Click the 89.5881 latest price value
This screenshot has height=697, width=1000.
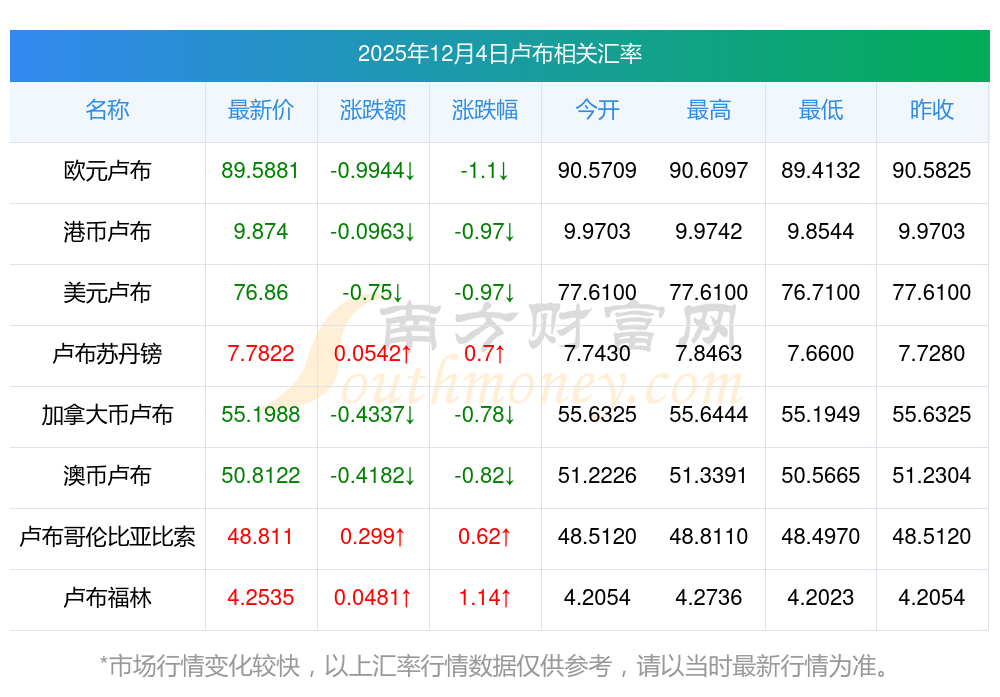tap(260, 171)
